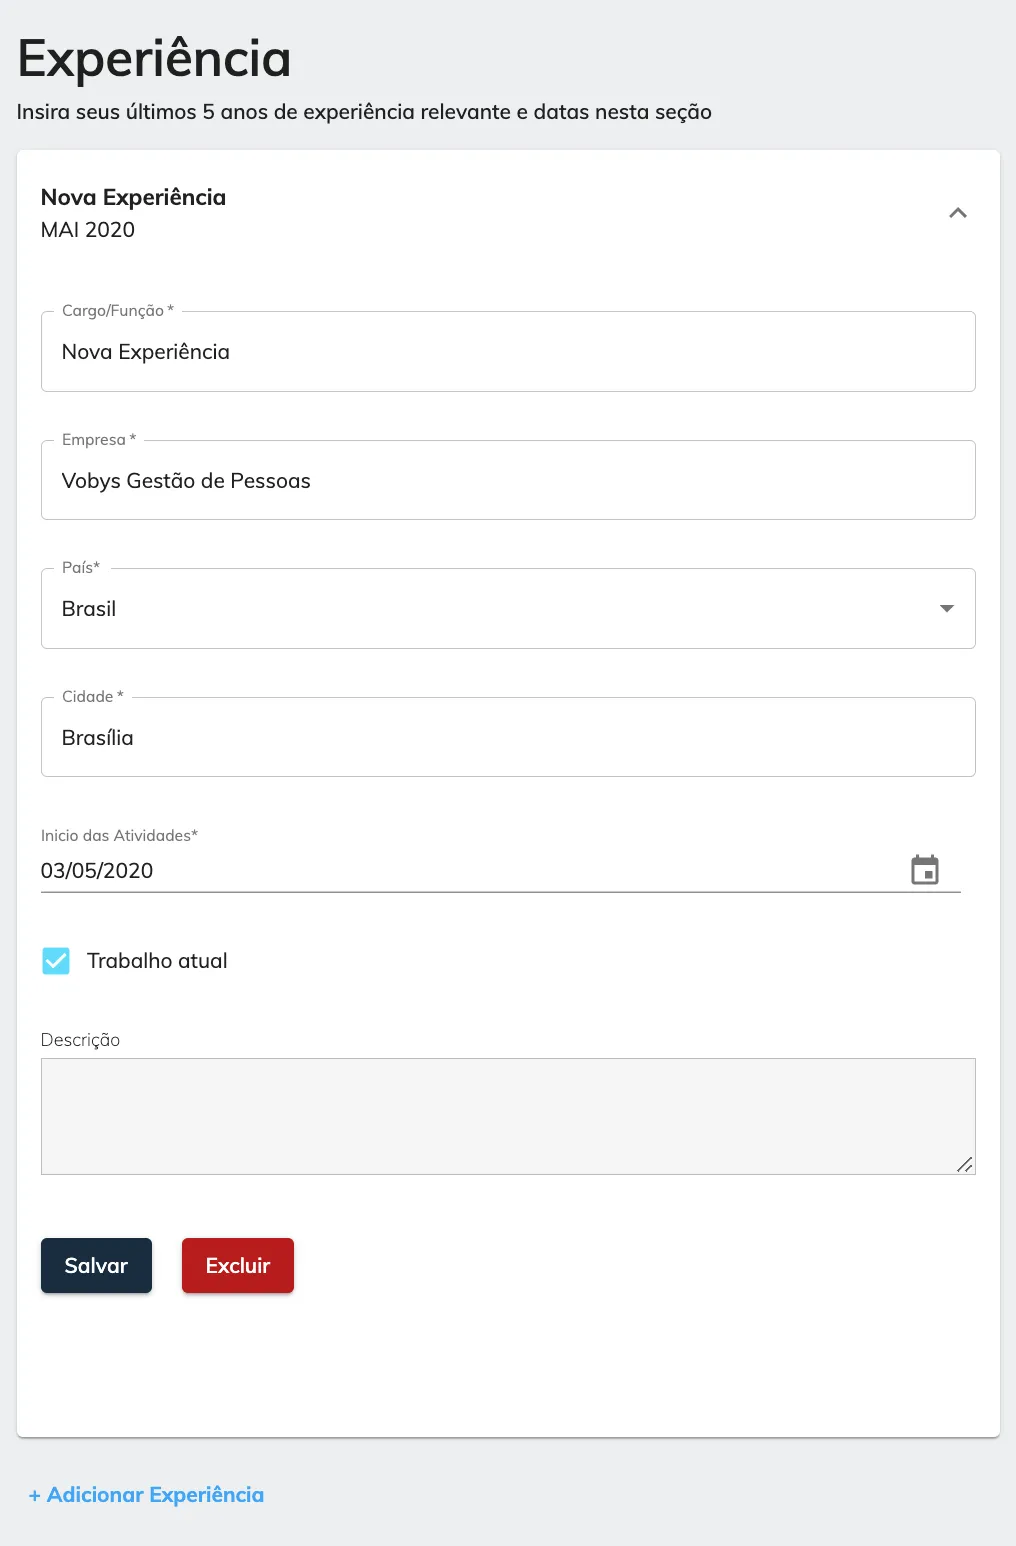Focus the Descrição text area
1016x1546 pixels.
[508, 1116]
